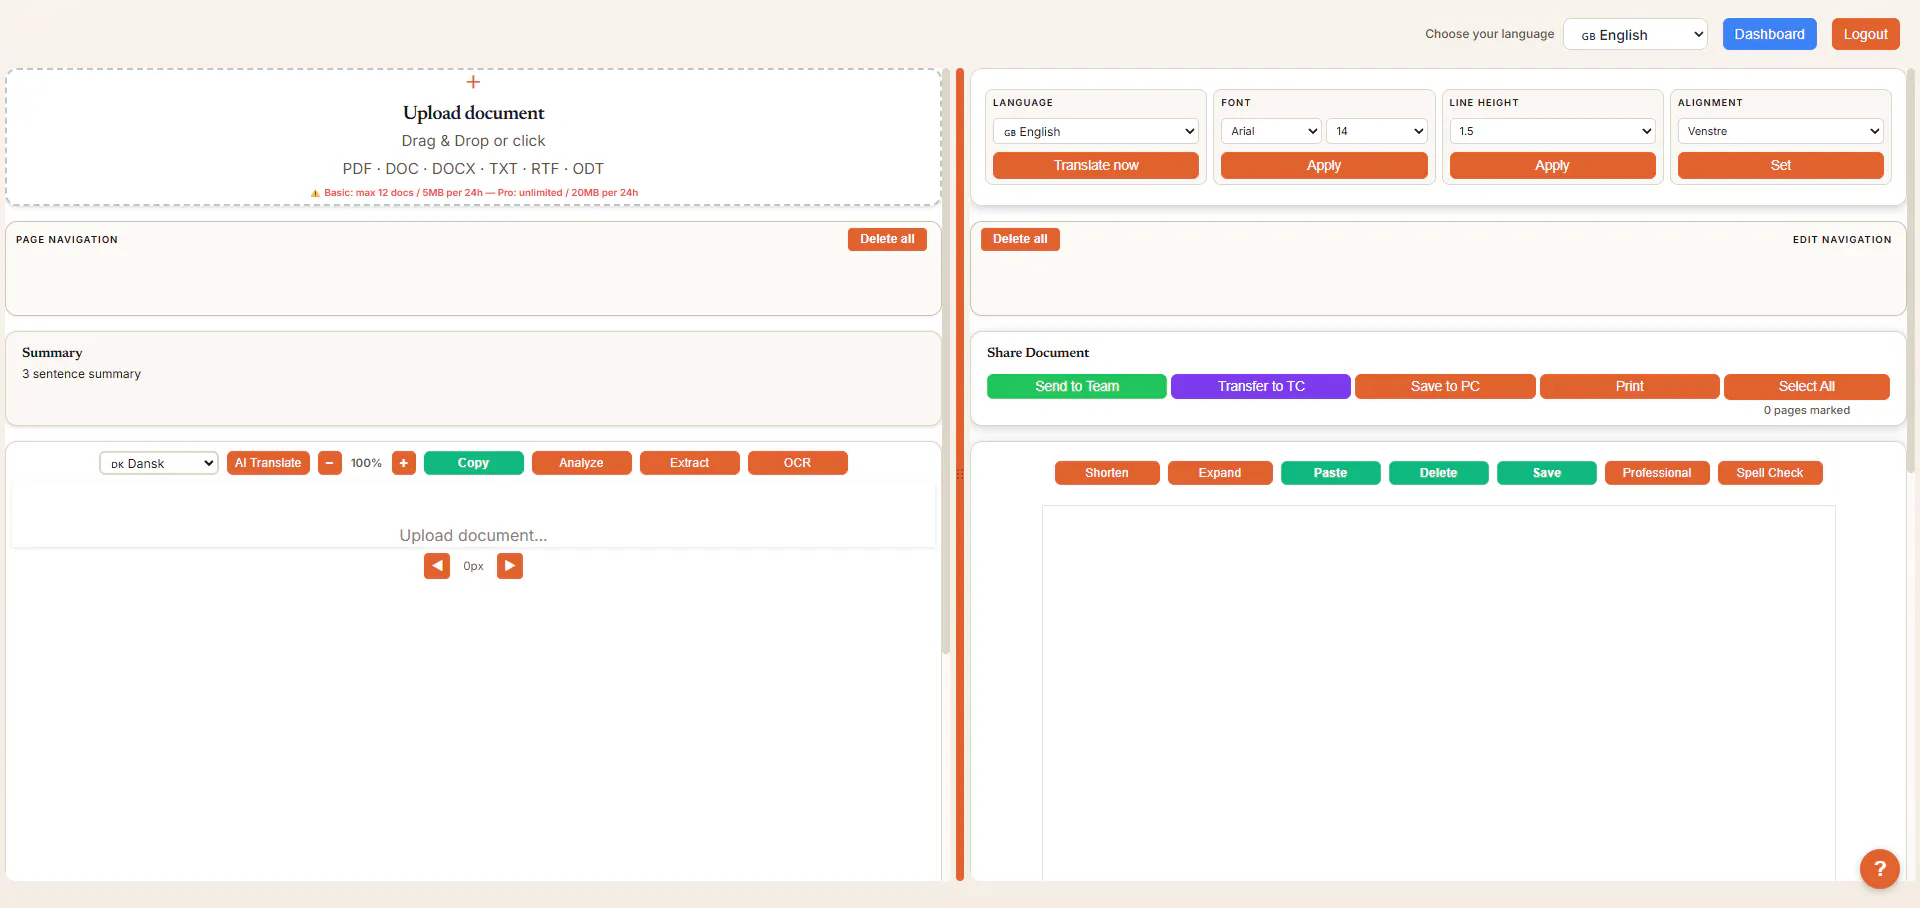Click the Upload document drop zone title
1920x908 pixels.
click(474, 113)
